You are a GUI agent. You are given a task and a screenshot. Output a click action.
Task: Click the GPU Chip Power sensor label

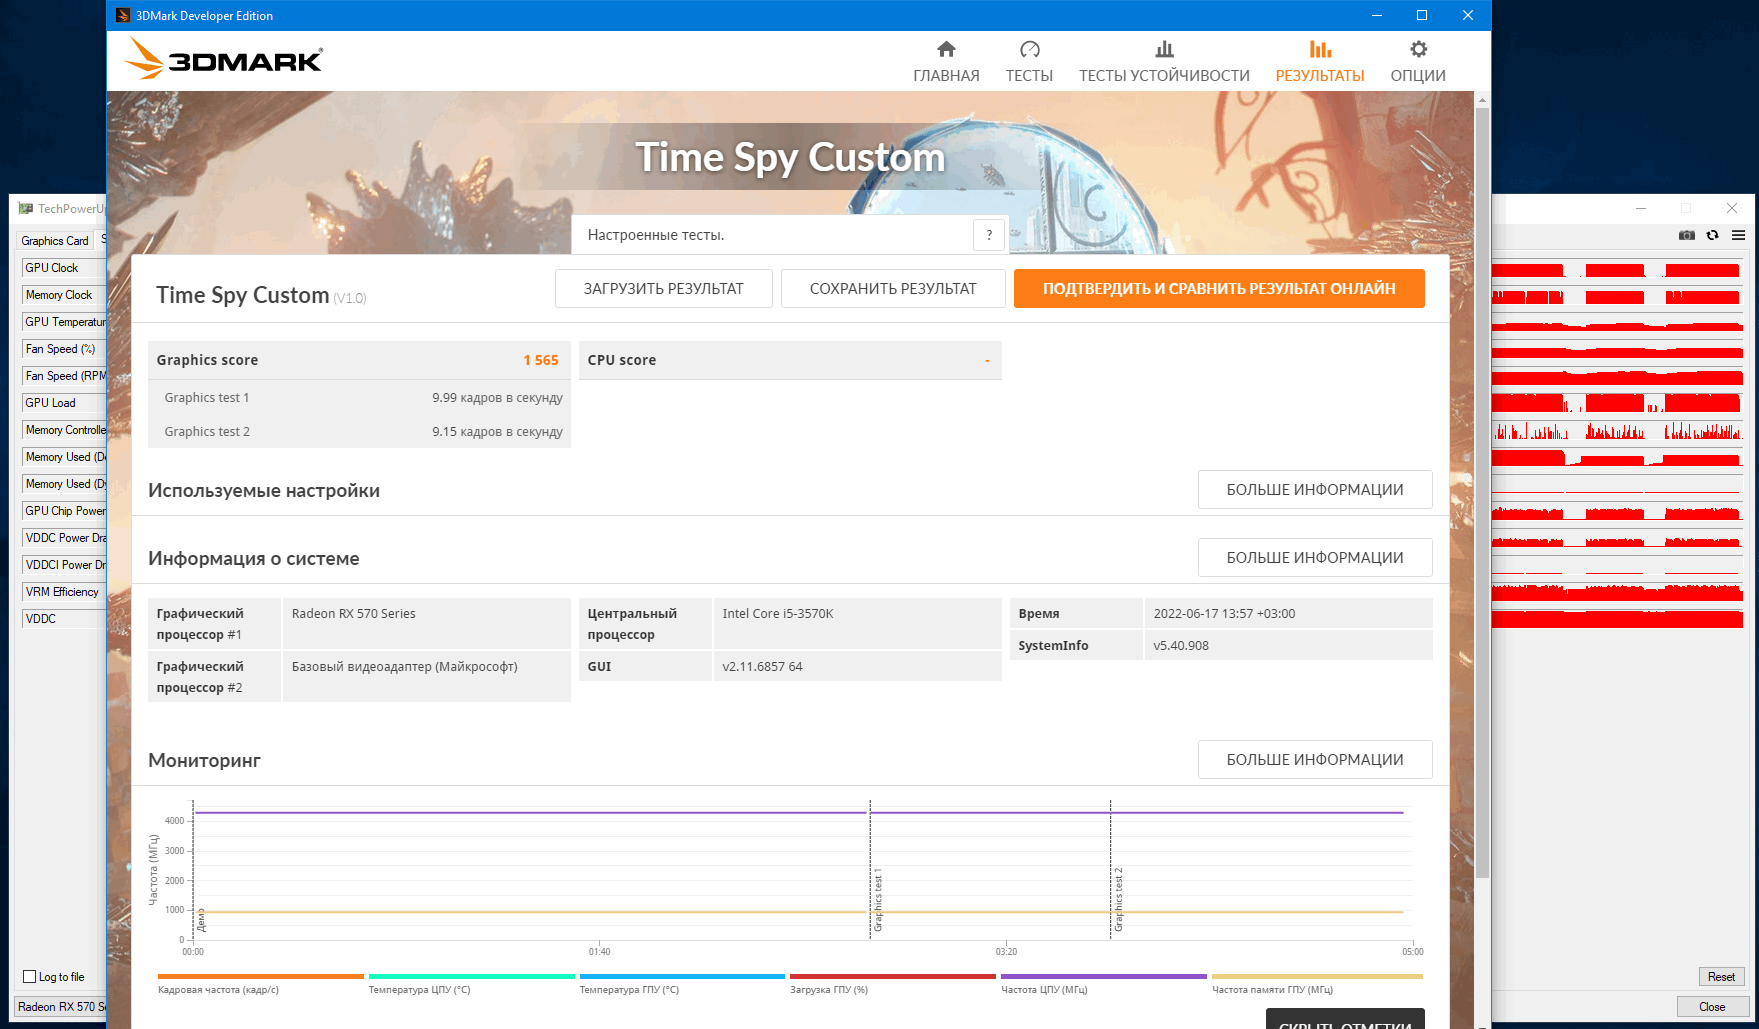(63, 511)
